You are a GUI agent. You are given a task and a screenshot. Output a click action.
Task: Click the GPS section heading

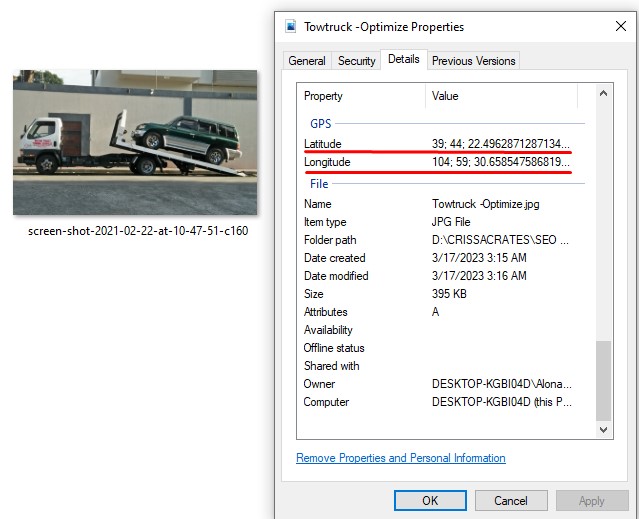(321, 124)
